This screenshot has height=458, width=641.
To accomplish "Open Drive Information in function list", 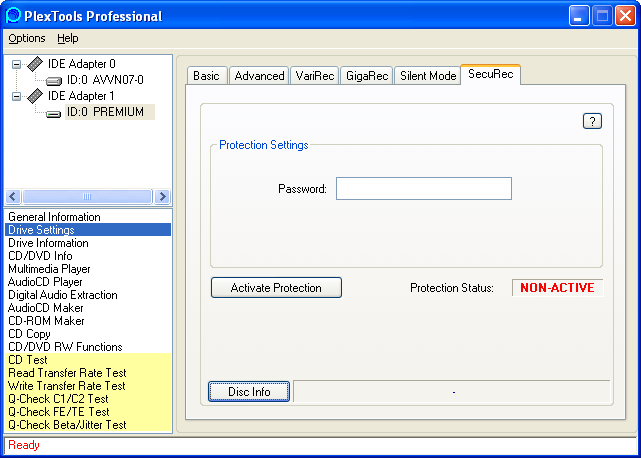I will coord(88,243).
